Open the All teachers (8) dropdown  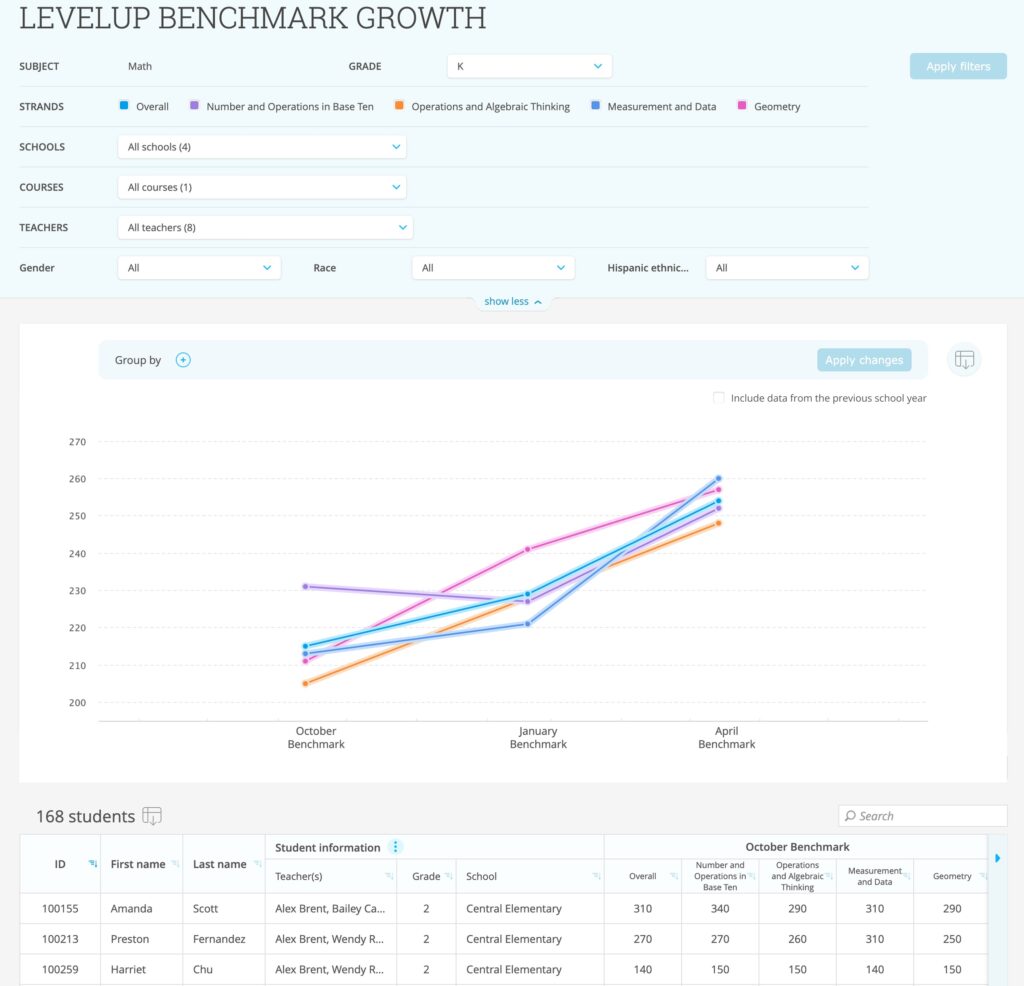pyautogui.click(x=265, y=227)
